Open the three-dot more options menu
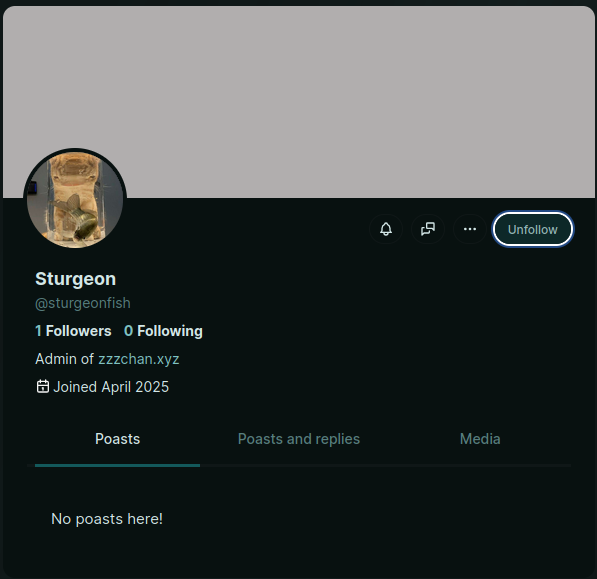The width and height of the screenshot is (597, 579). pyautogui.click(x=470, y=229)
